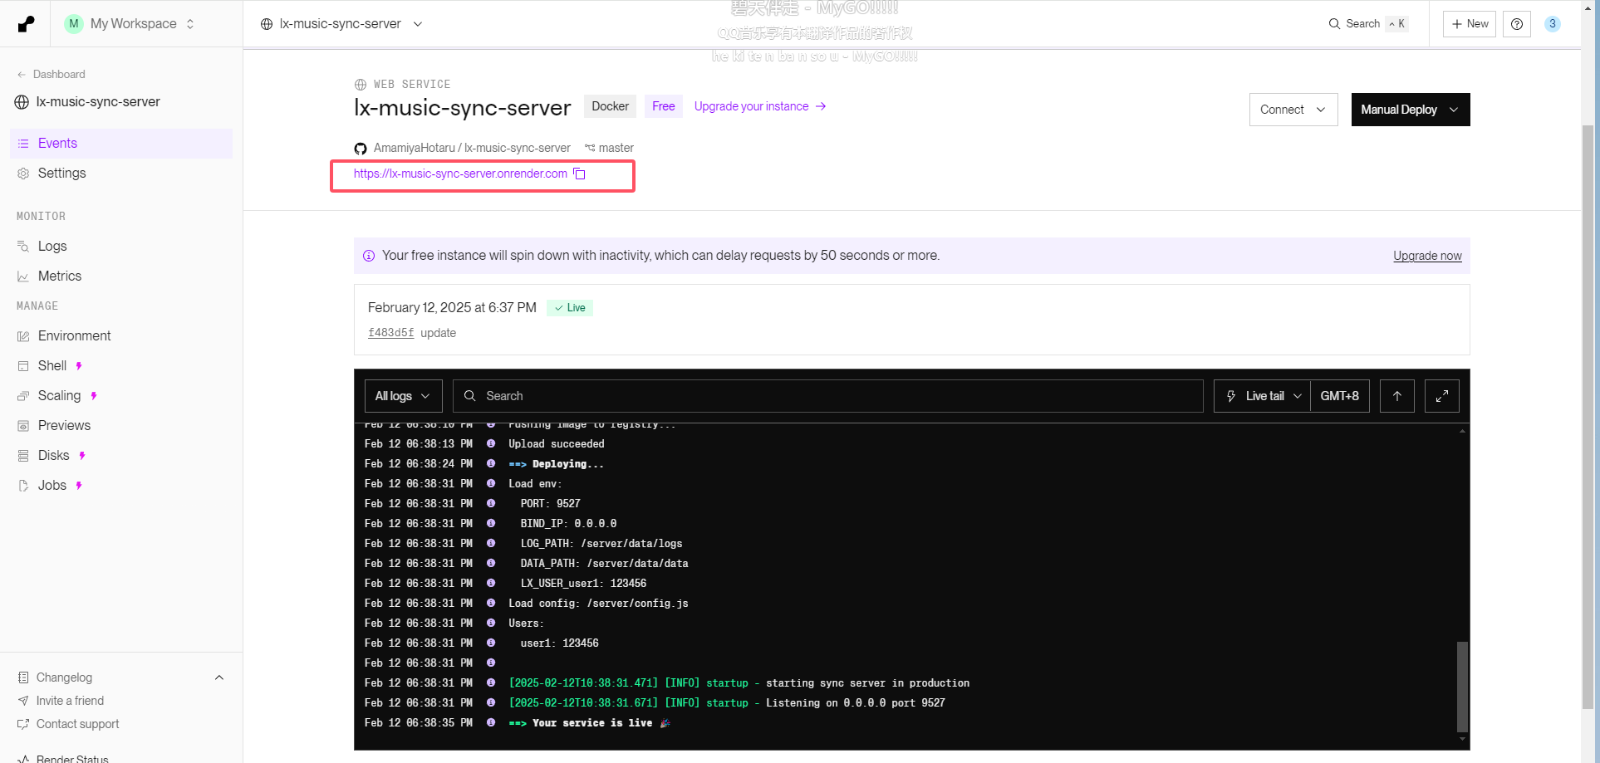Open the Environment page in sidebar
Screen dimensions: 1600x763
(74, 336)
